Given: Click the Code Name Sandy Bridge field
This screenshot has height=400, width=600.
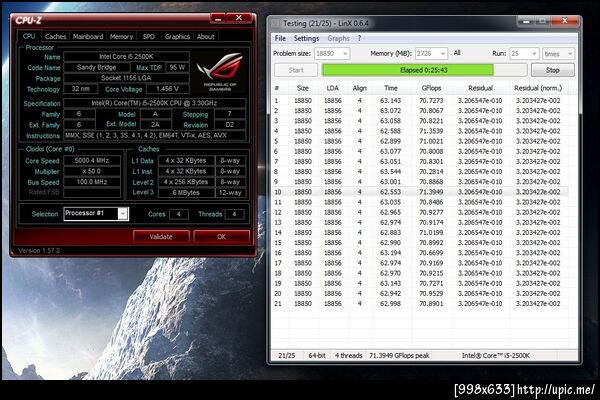Looking at the screenshot, I should click(x=96, y=67).
